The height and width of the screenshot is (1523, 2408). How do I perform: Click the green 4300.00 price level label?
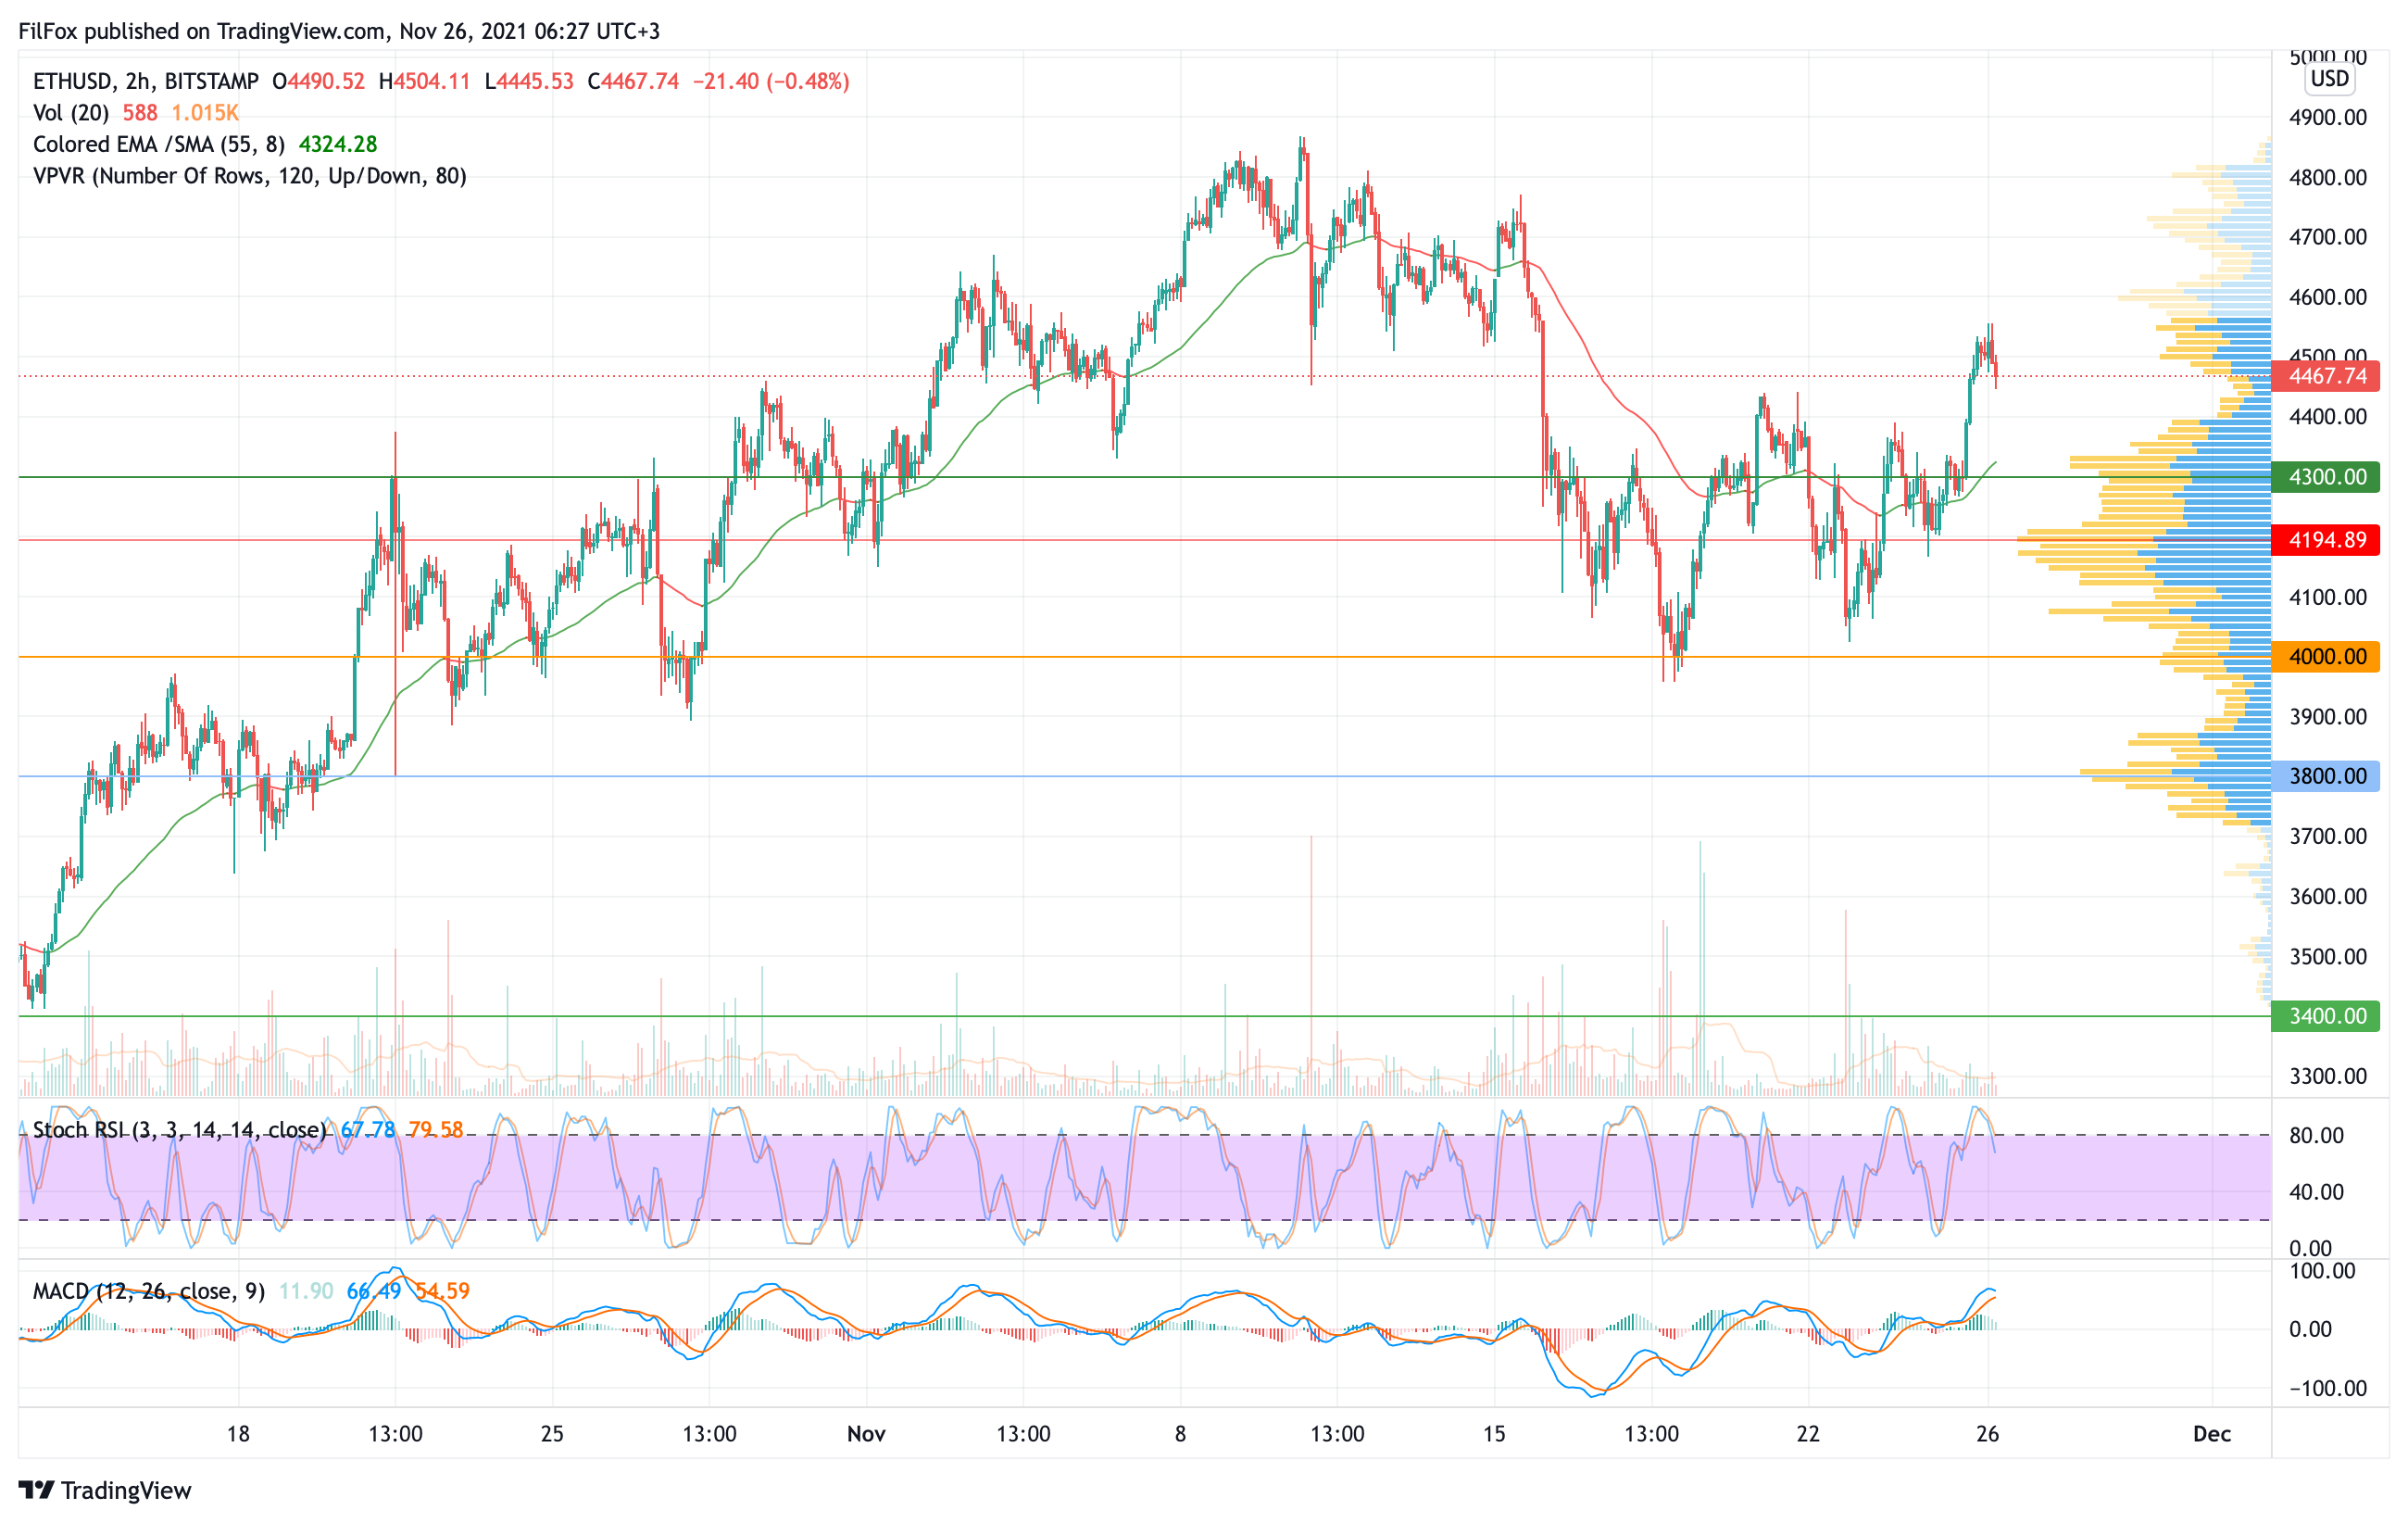click(x=2326, y=477)
